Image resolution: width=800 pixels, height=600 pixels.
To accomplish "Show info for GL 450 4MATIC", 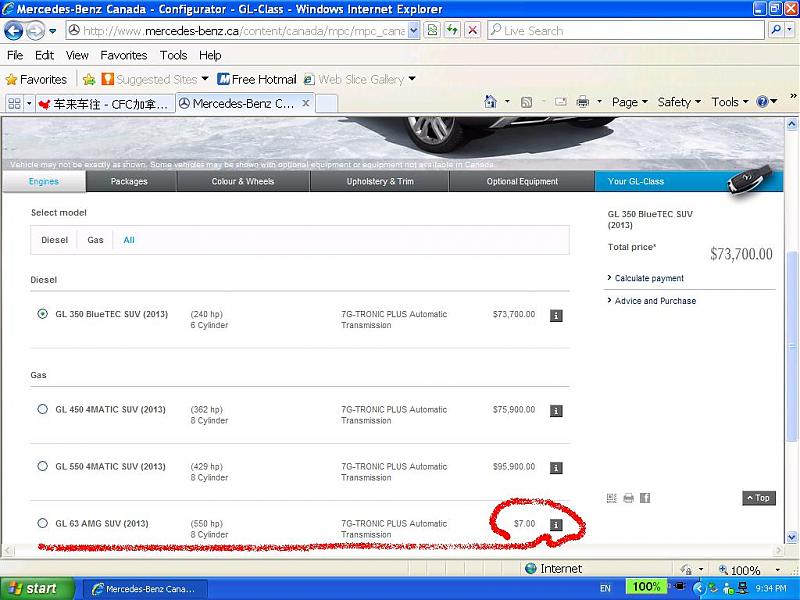I will tap(556, 411).
